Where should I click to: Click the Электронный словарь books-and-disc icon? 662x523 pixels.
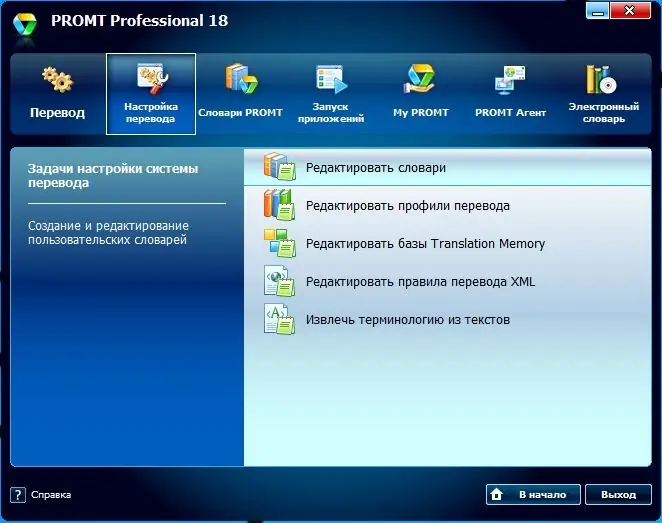(x=601, y=79)
